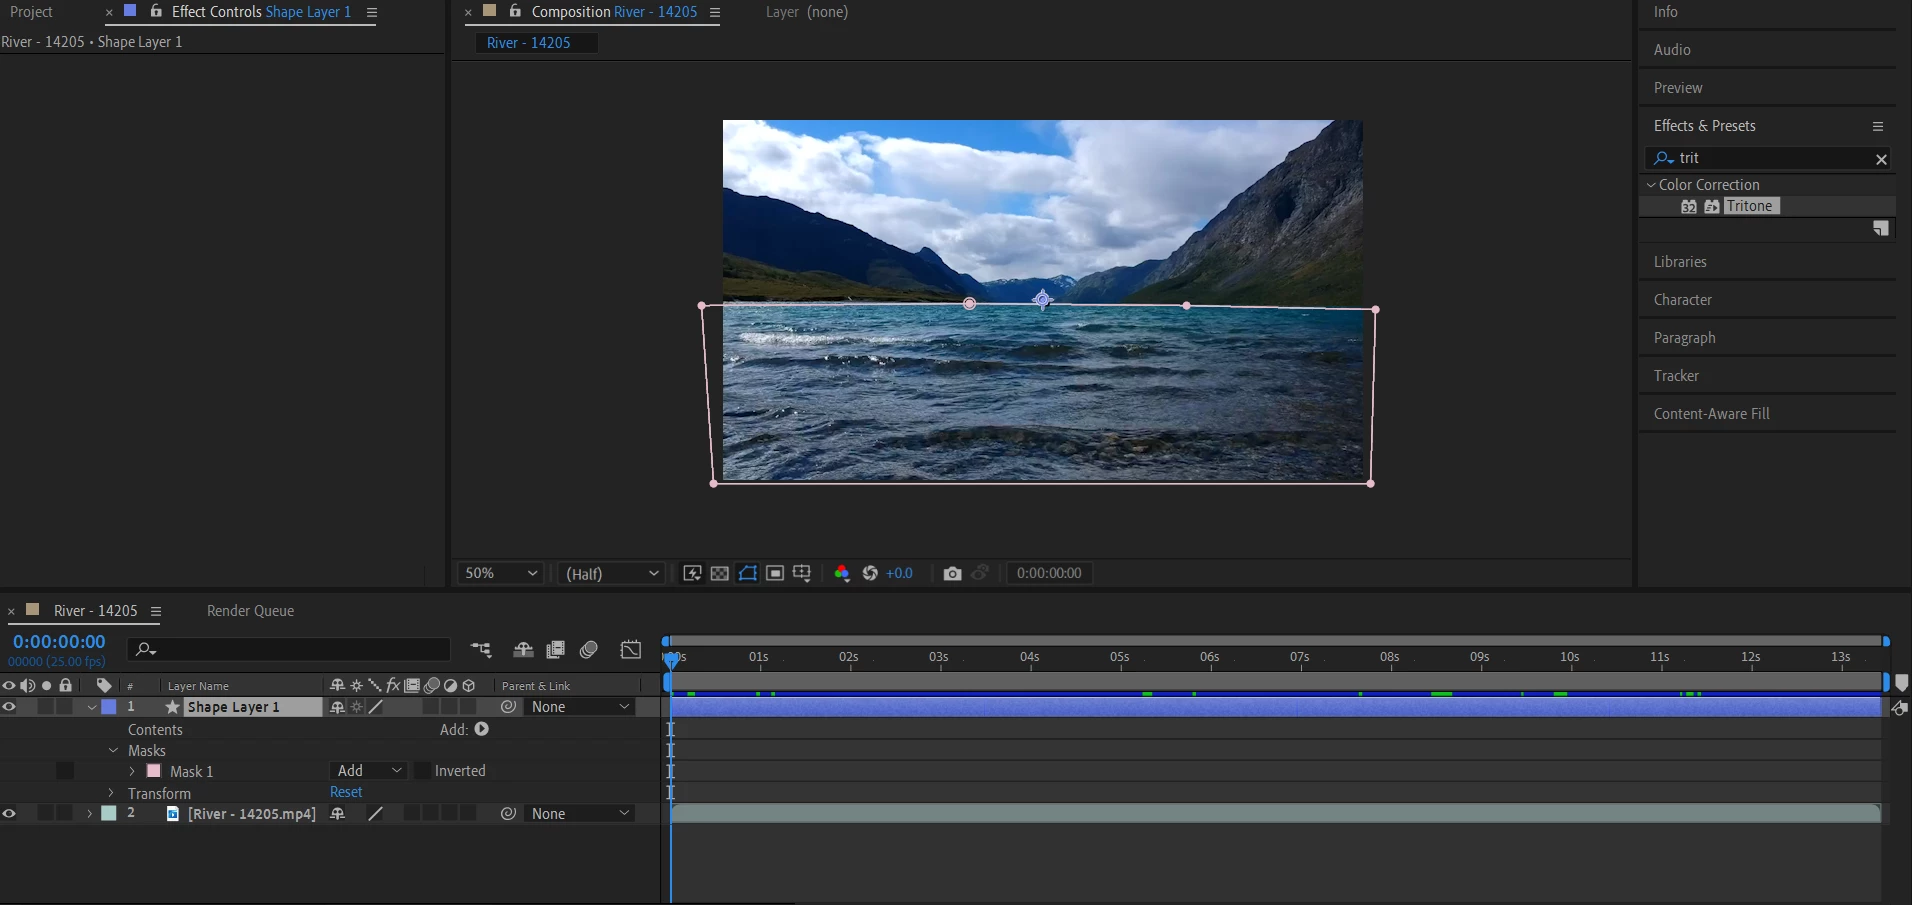Click the Region of Interest icon
The image size is (1912, 905).
coord(775,573)
